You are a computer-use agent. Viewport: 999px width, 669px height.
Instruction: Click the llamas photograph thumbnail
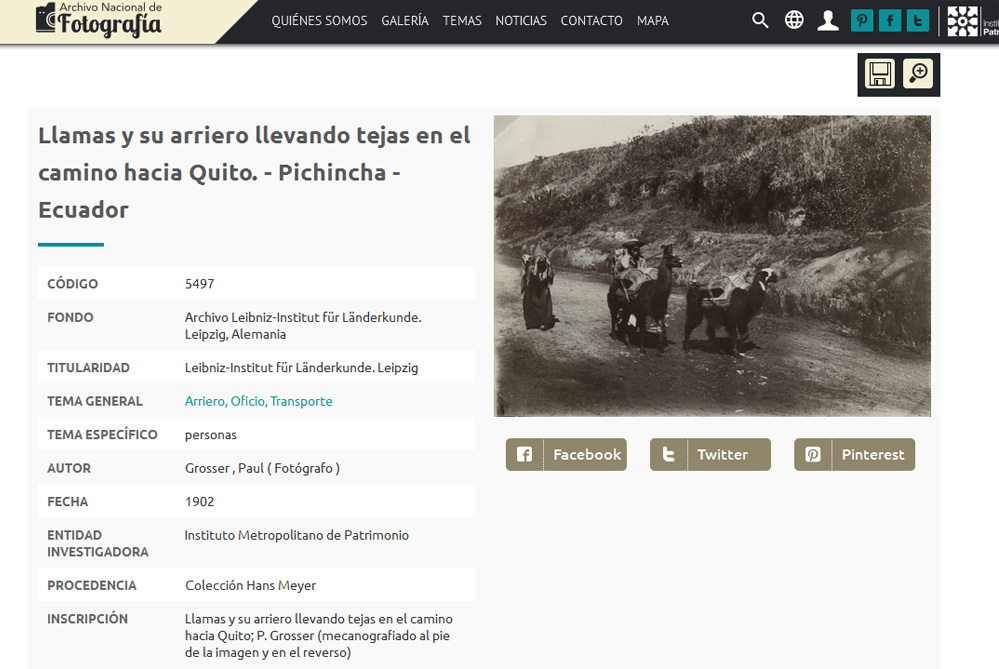click(x=712, y=266)
